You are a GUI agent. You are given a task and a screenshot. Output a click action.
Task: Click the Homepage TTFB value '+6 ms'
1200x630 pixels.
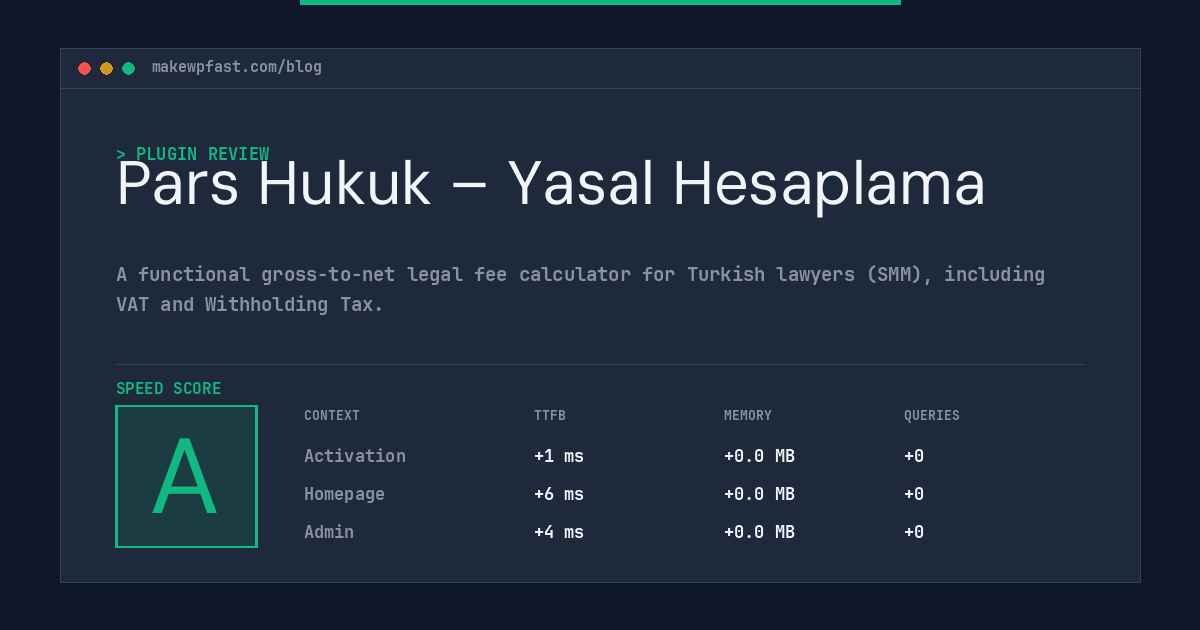559,494
